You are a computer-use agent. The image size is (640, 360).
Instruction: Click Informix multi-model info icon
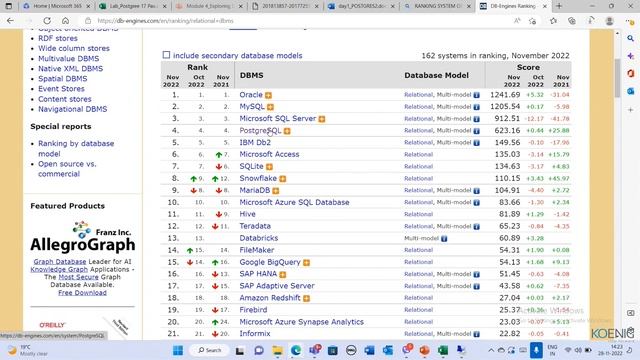[x=476, y=334]
